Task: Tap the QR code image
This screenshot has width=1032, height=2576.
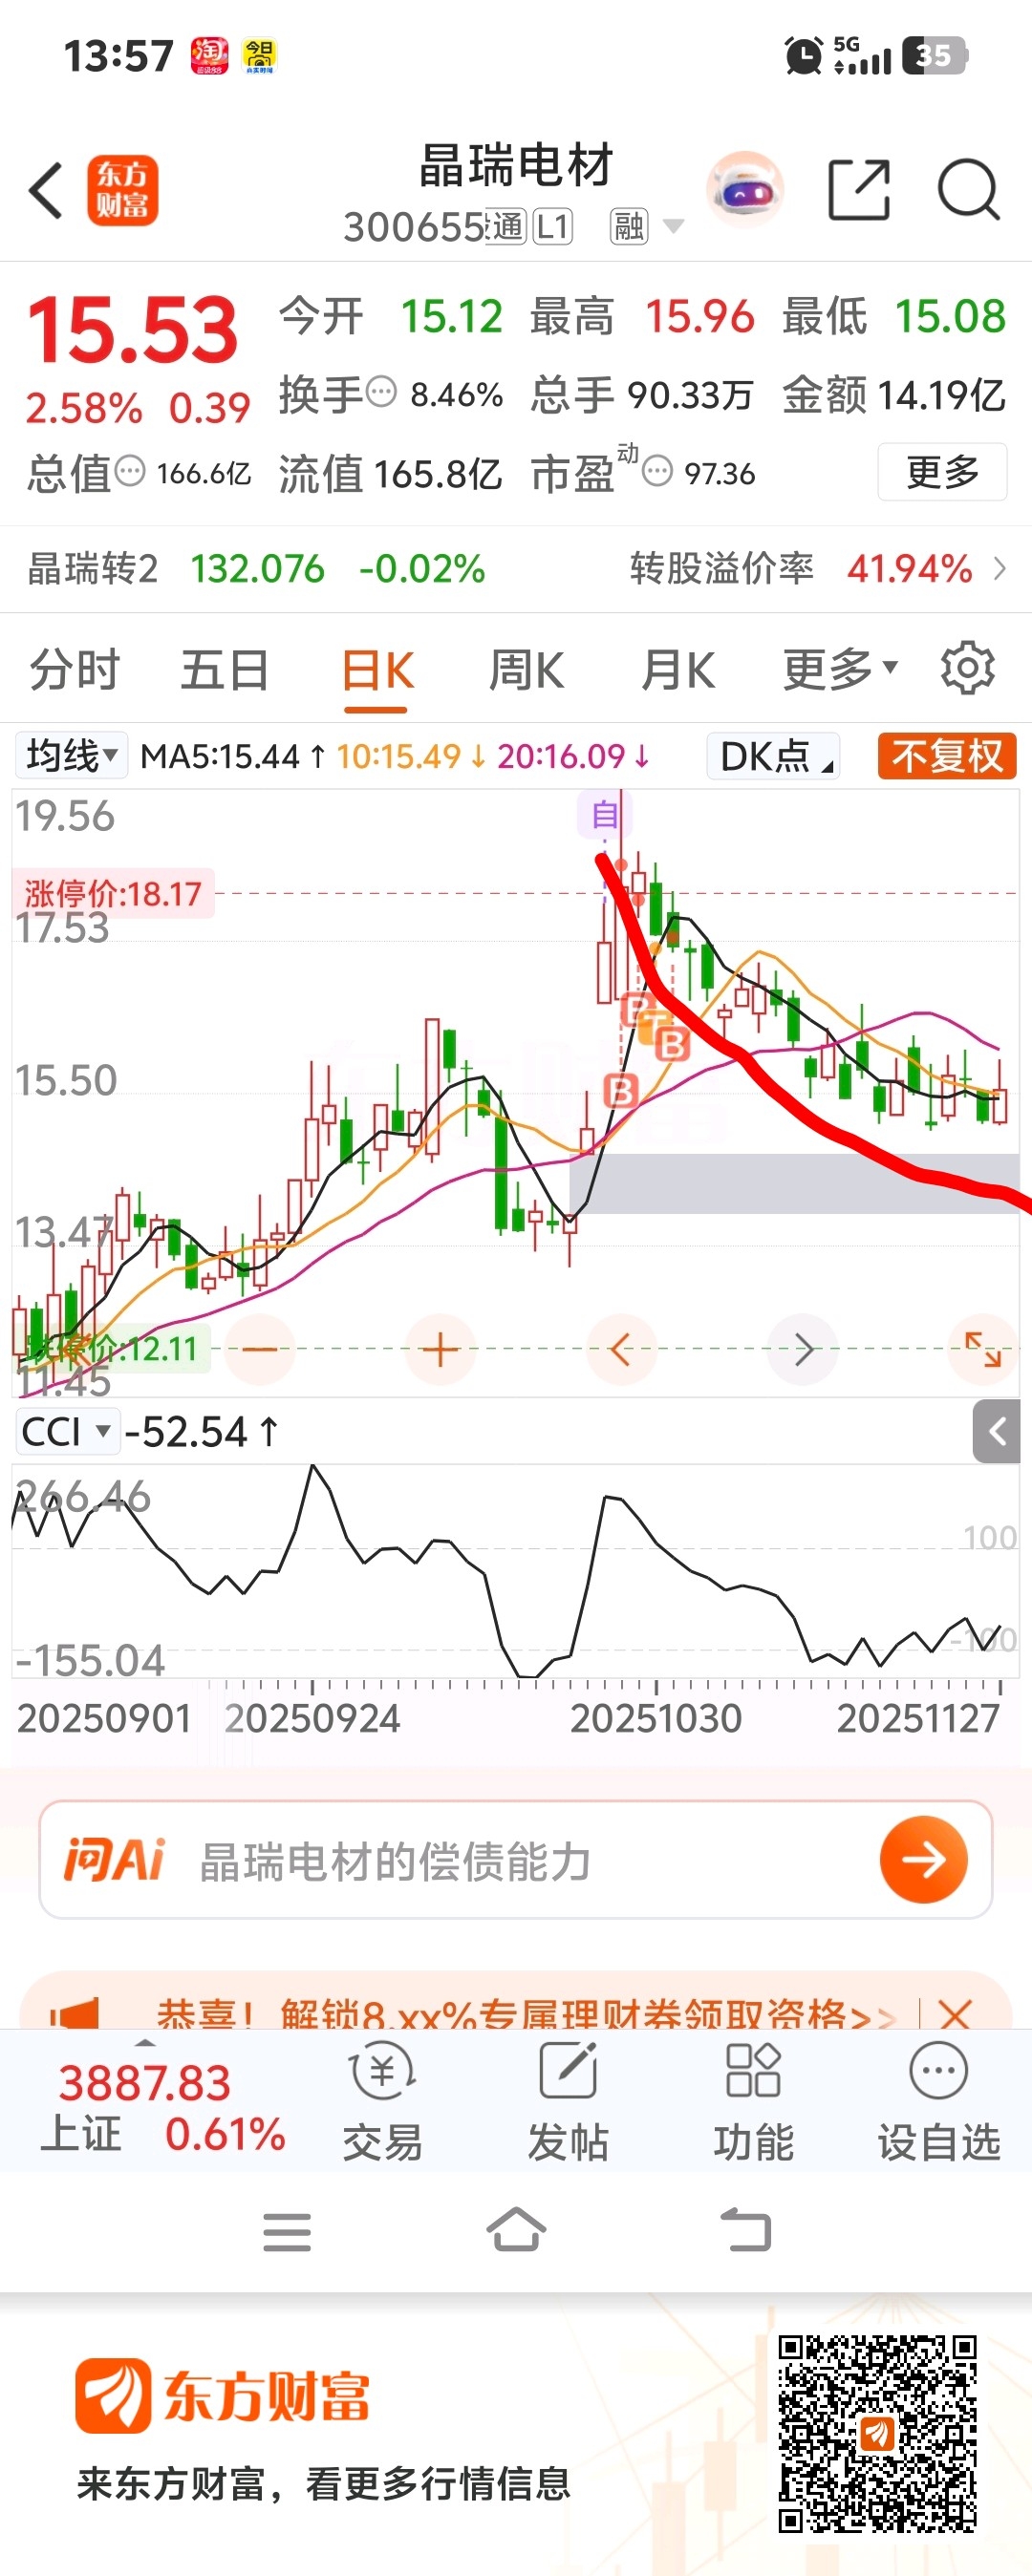Action: 877,2433
